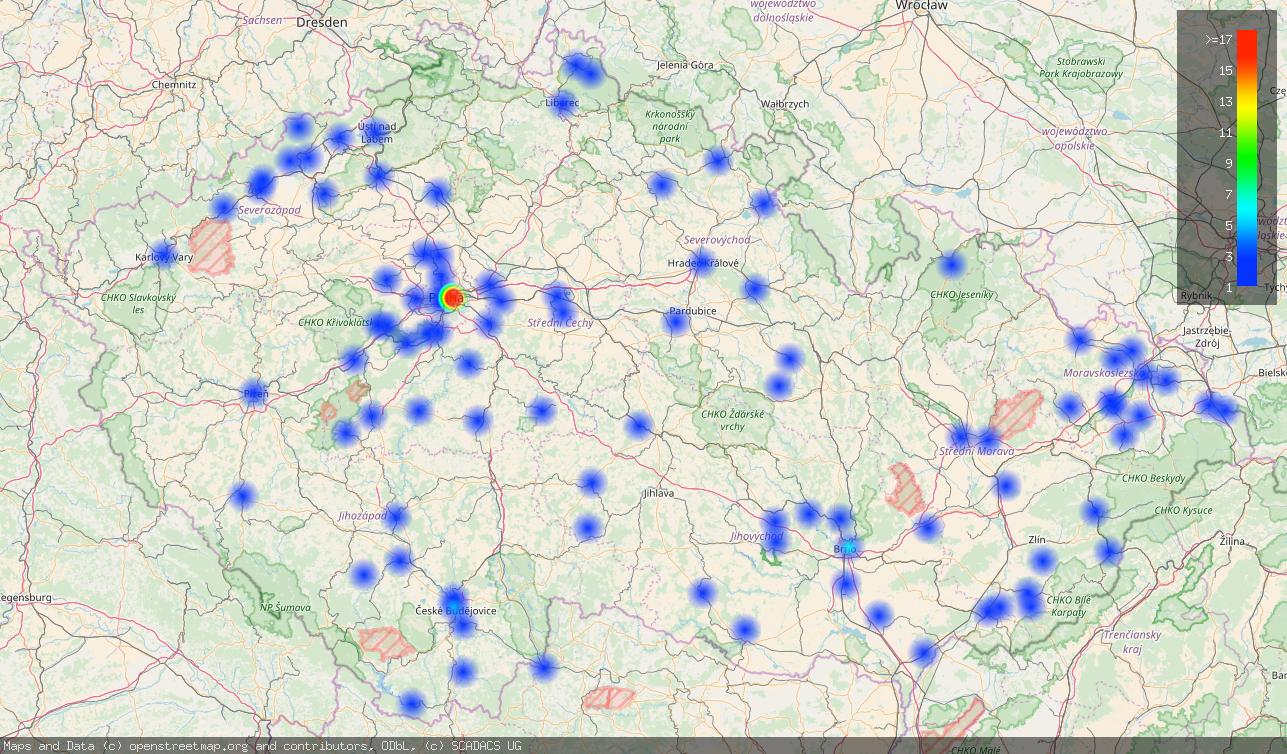Image resolution: width=1287 pixels, height=754 pixels.
Task: Select the Pardubice label on the map
Action: [x=692, y=311]
